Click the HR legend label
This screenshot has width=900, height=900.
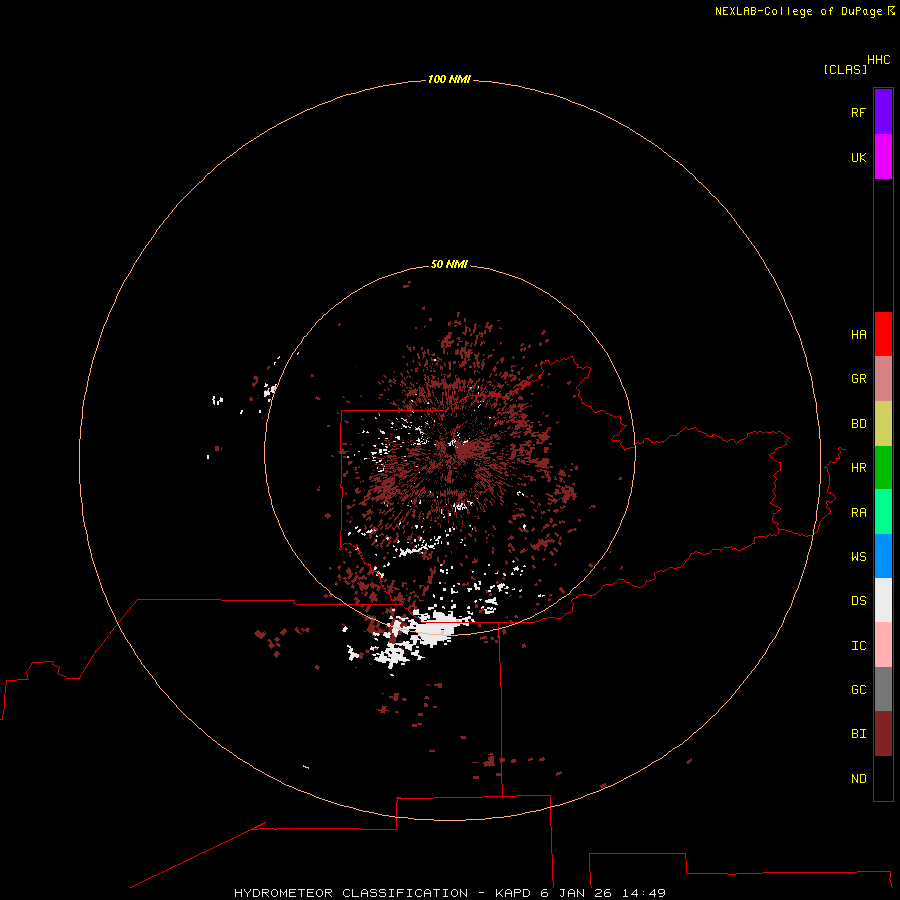pyautogui.click(x=858, y=468)
